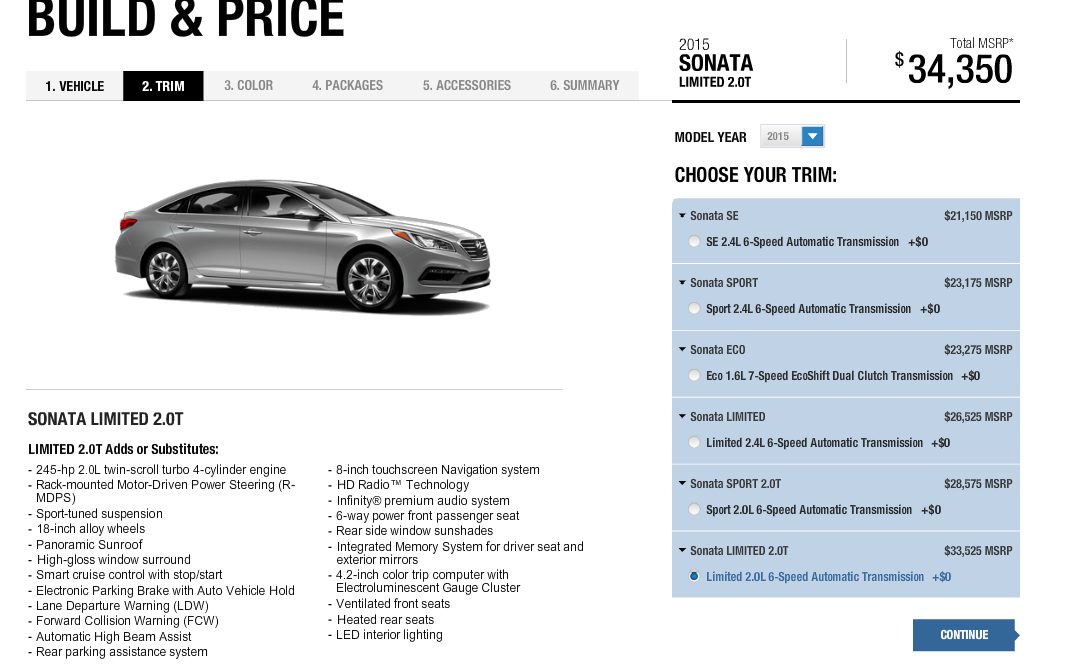1073x671 pixels.
Task: Collapse the Sonata ECO trim triangle
Action: (x=682, y=350)
